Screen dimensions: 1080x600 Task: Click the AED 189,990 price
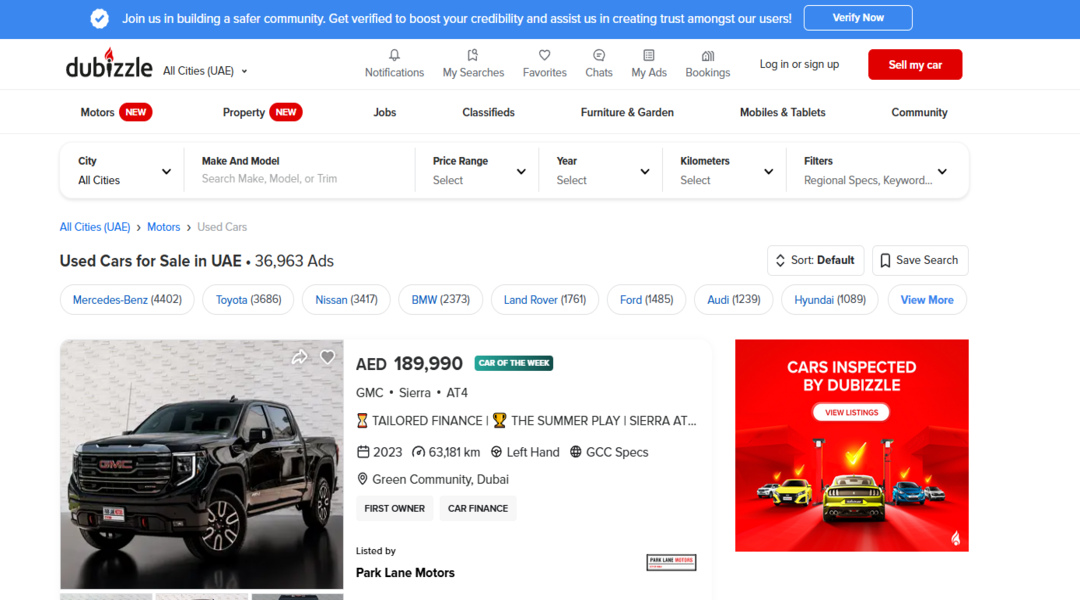click(409, 364)
